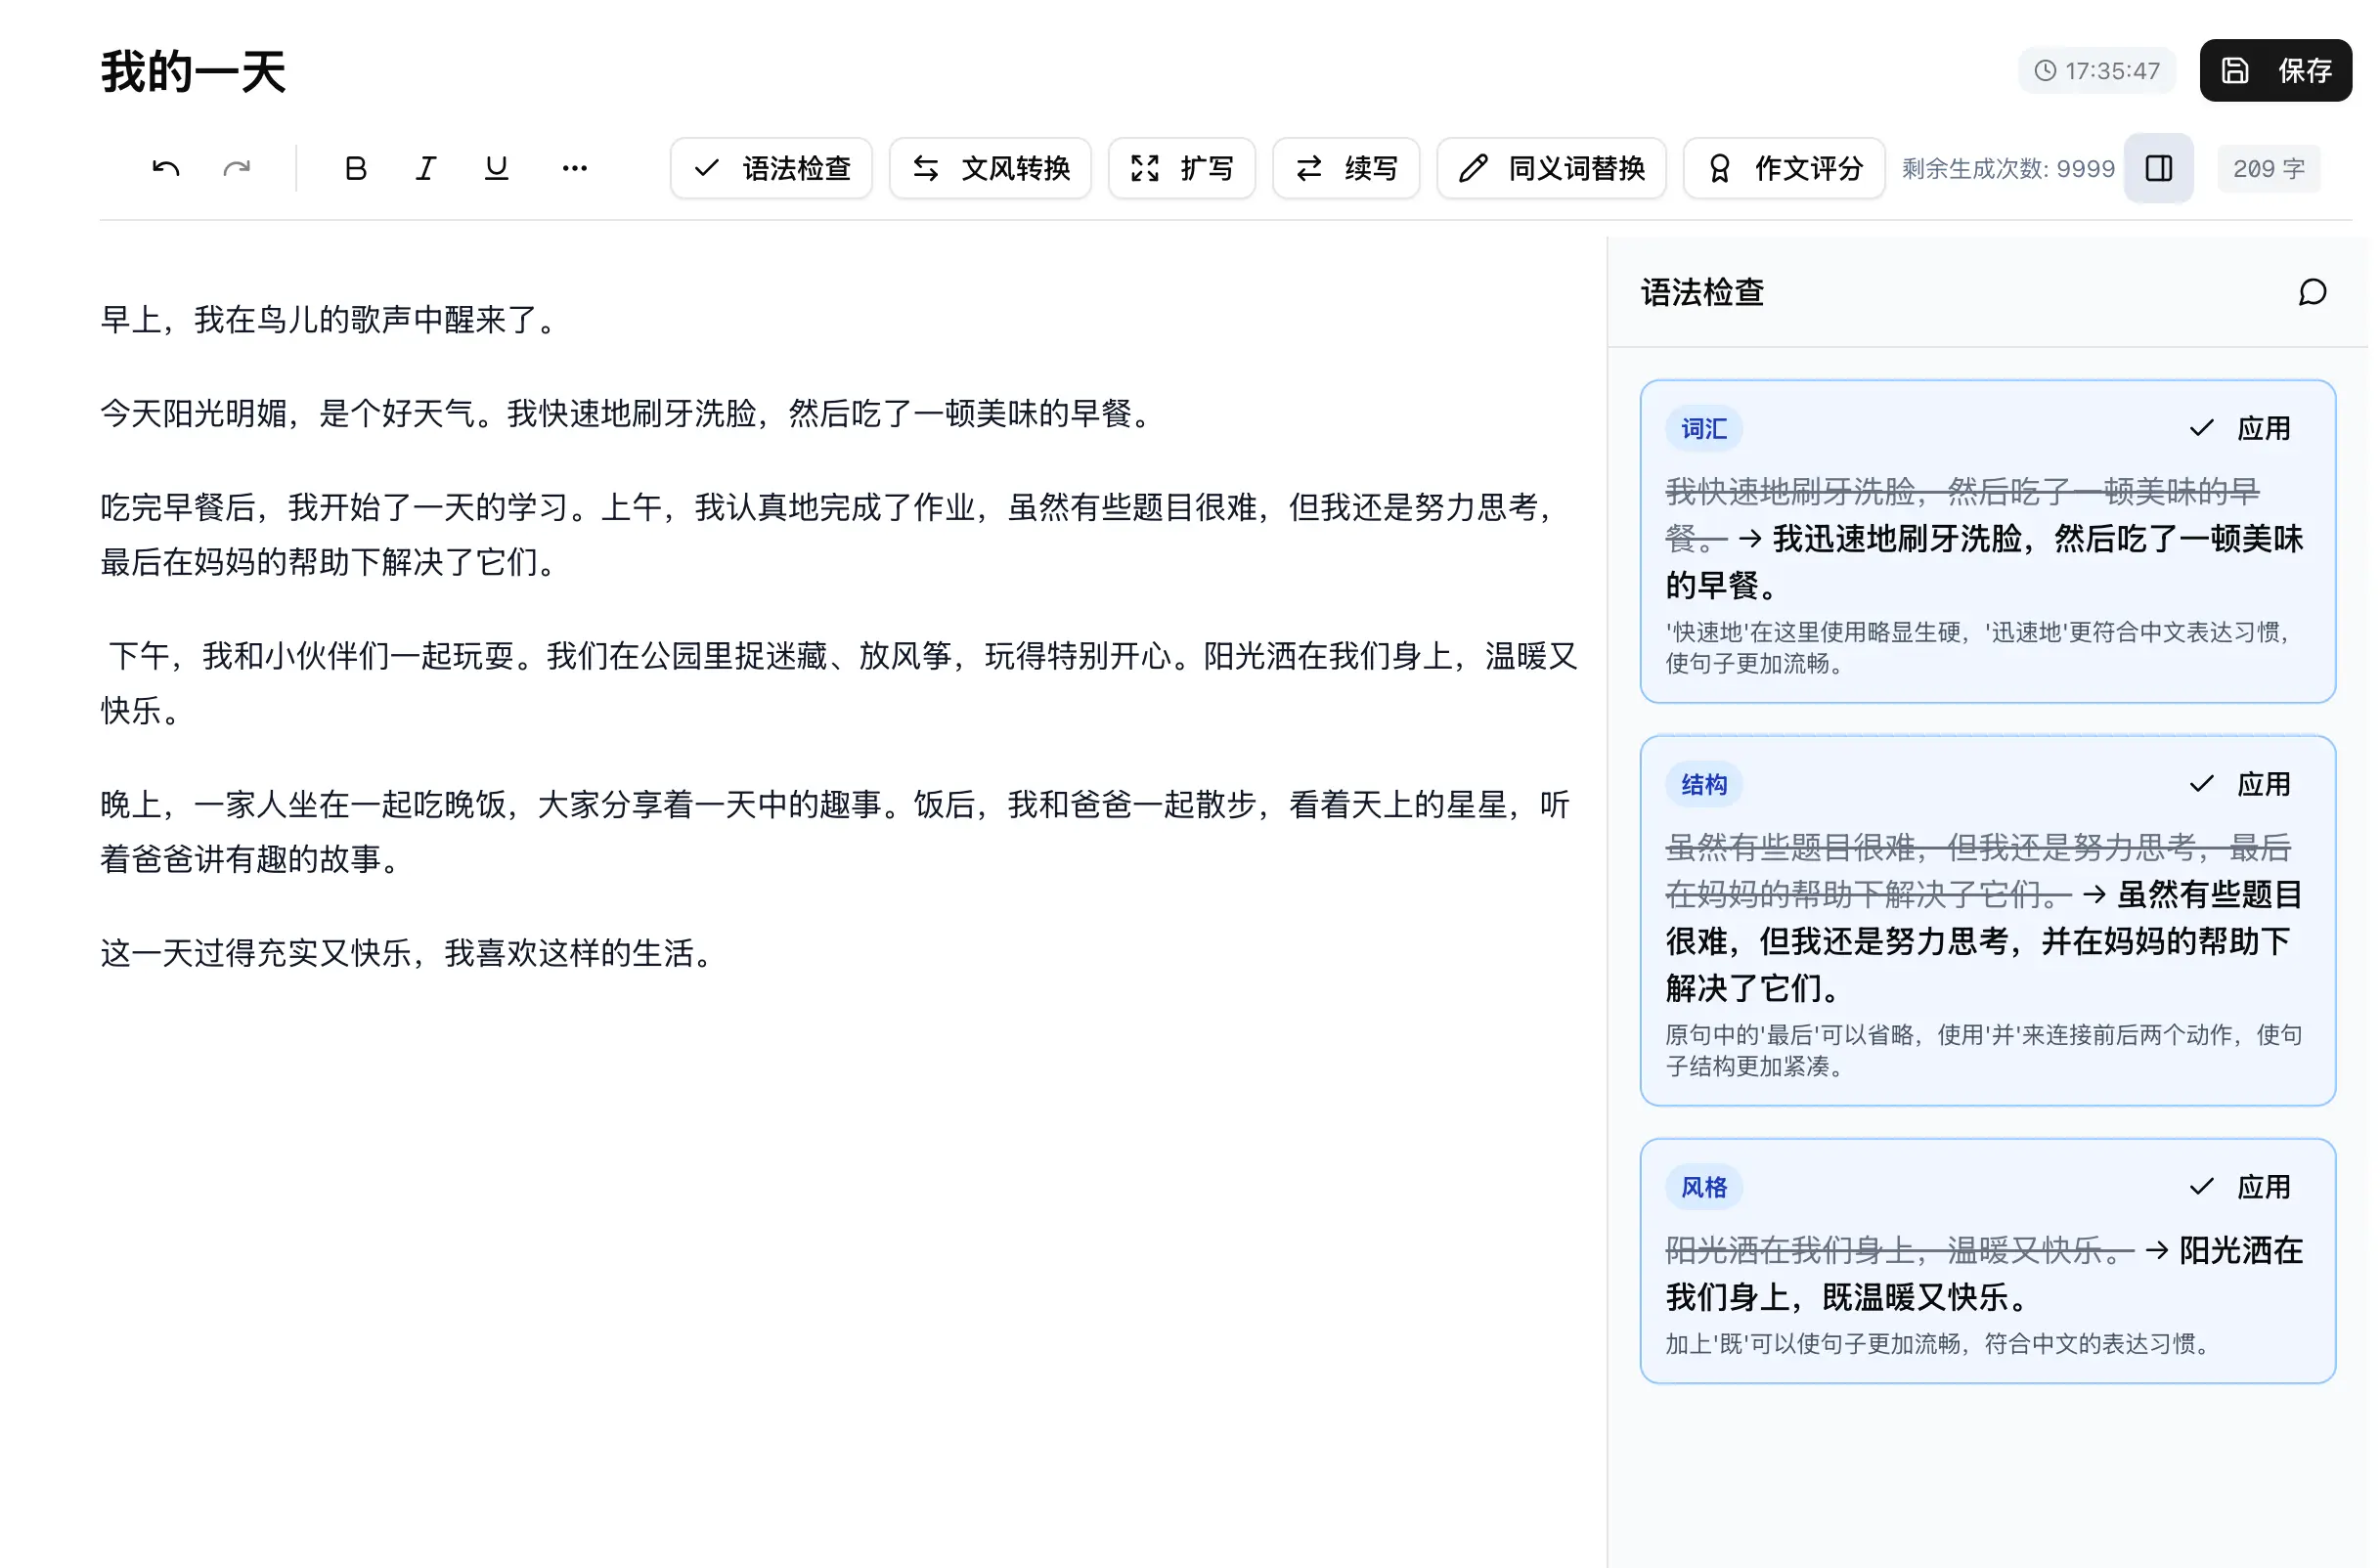Click the 209 字 word count display
The image size is (2380, 1568).
click(2268, 168)
